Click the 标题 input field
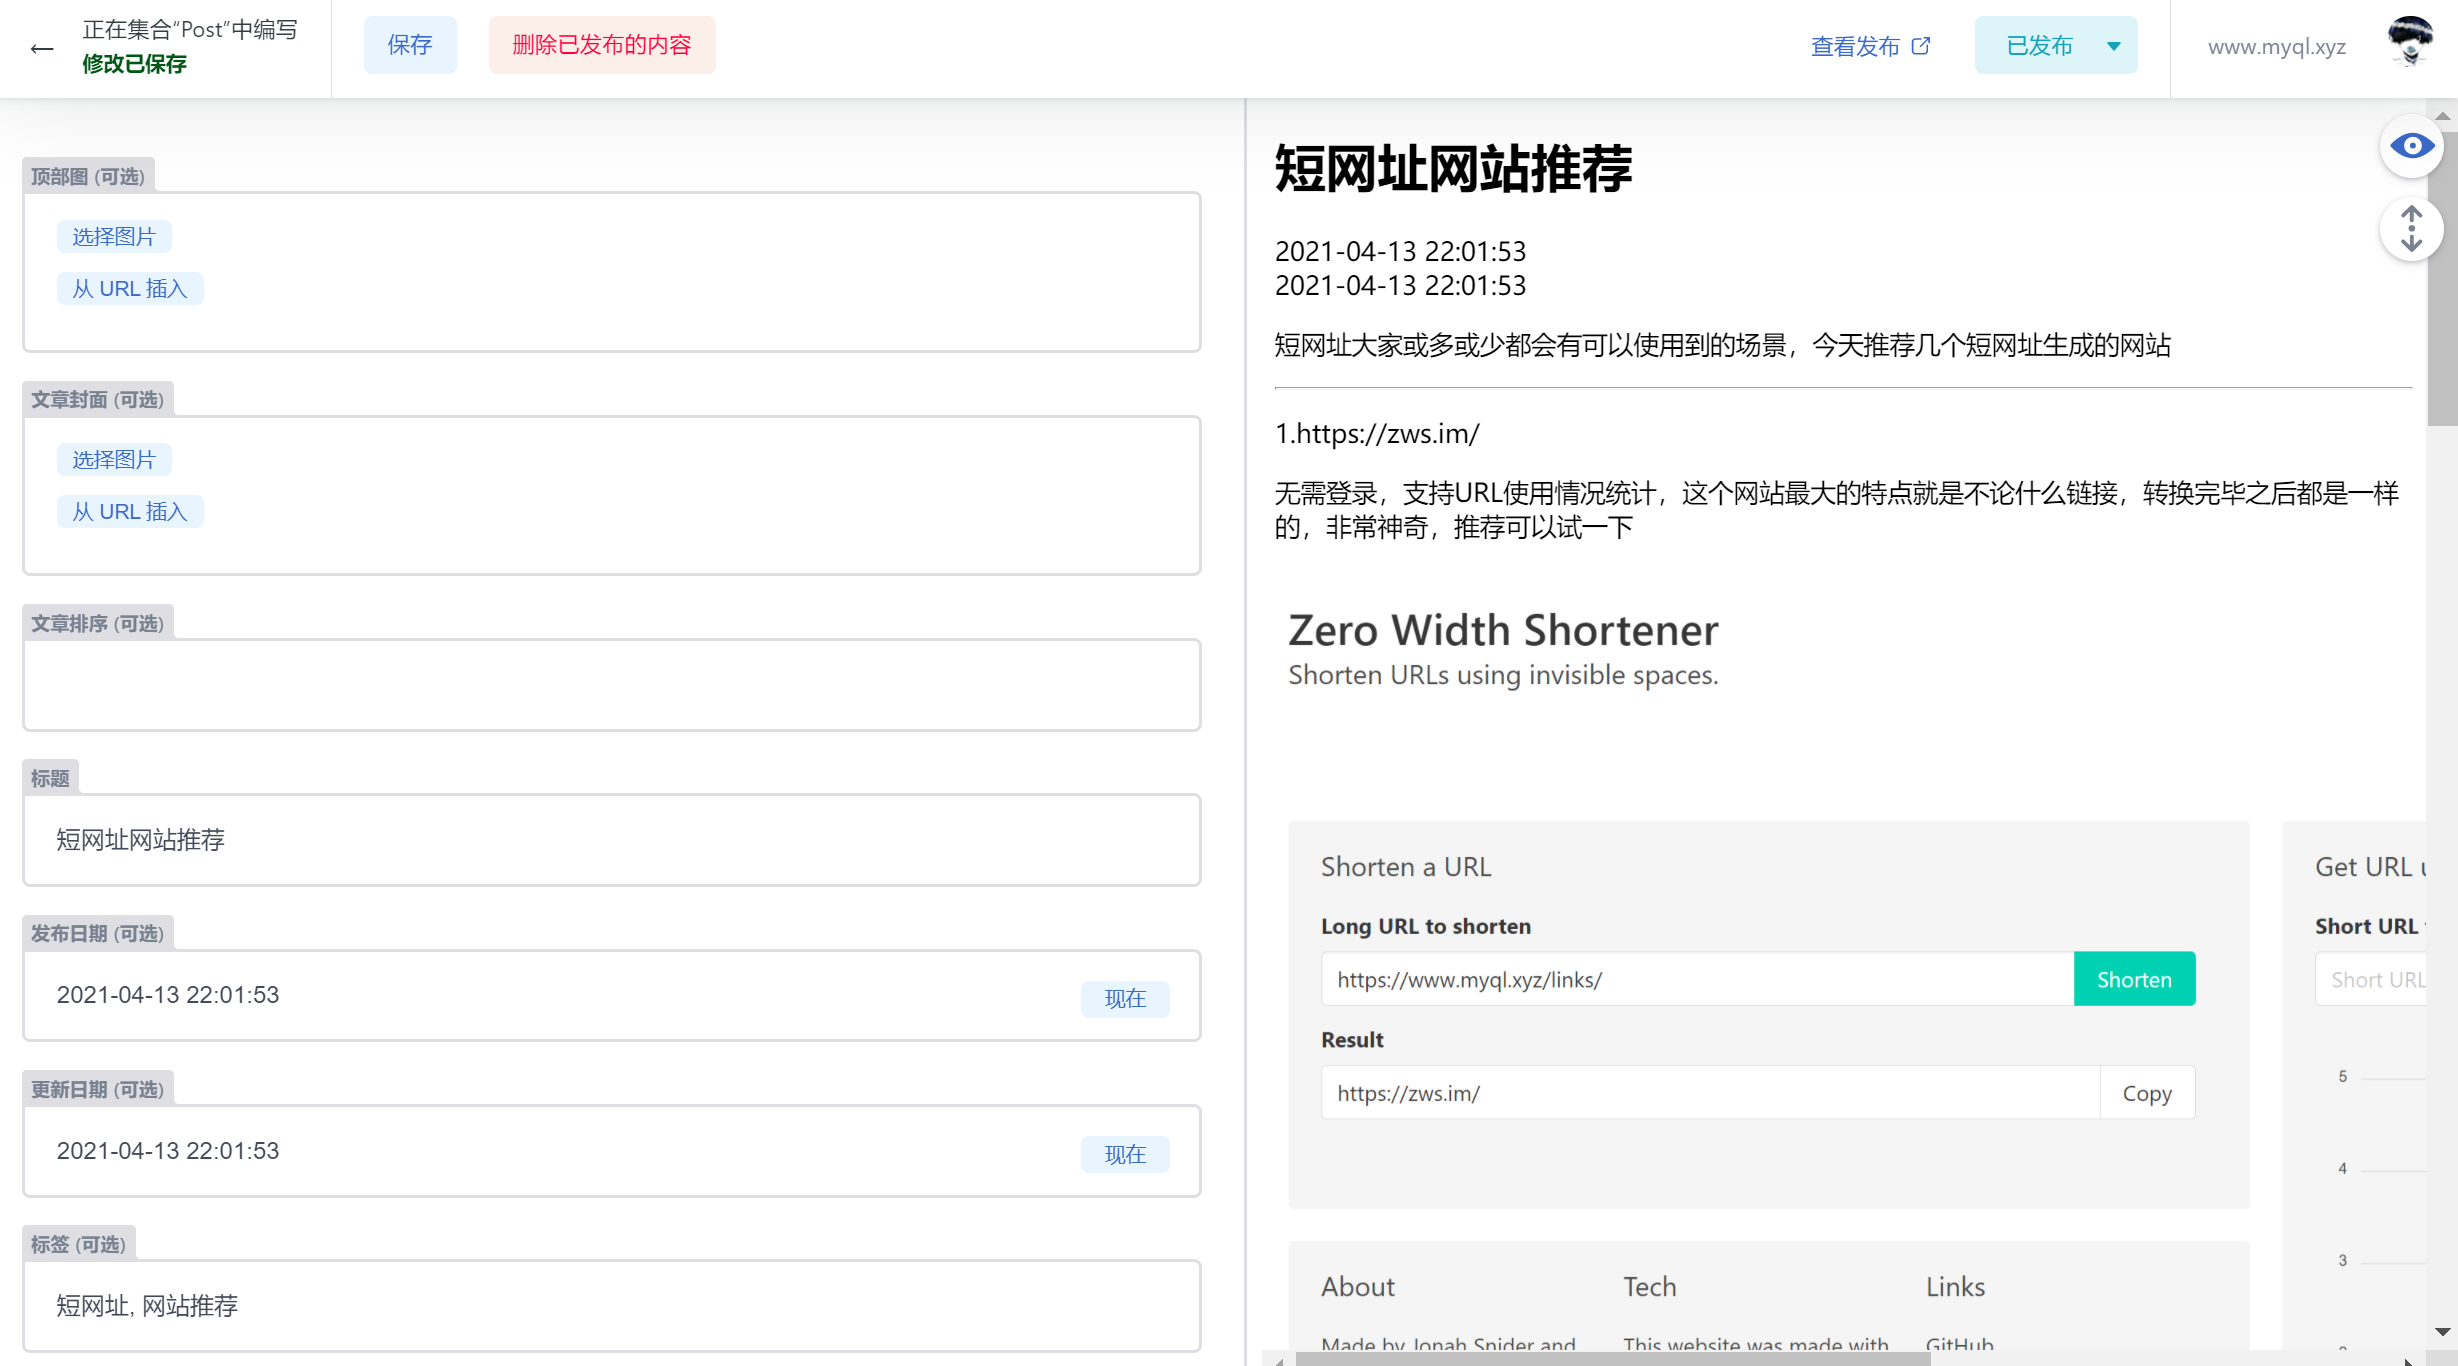The height and width of the screenshot is (1366, 2458). click(x=611, y=840)
